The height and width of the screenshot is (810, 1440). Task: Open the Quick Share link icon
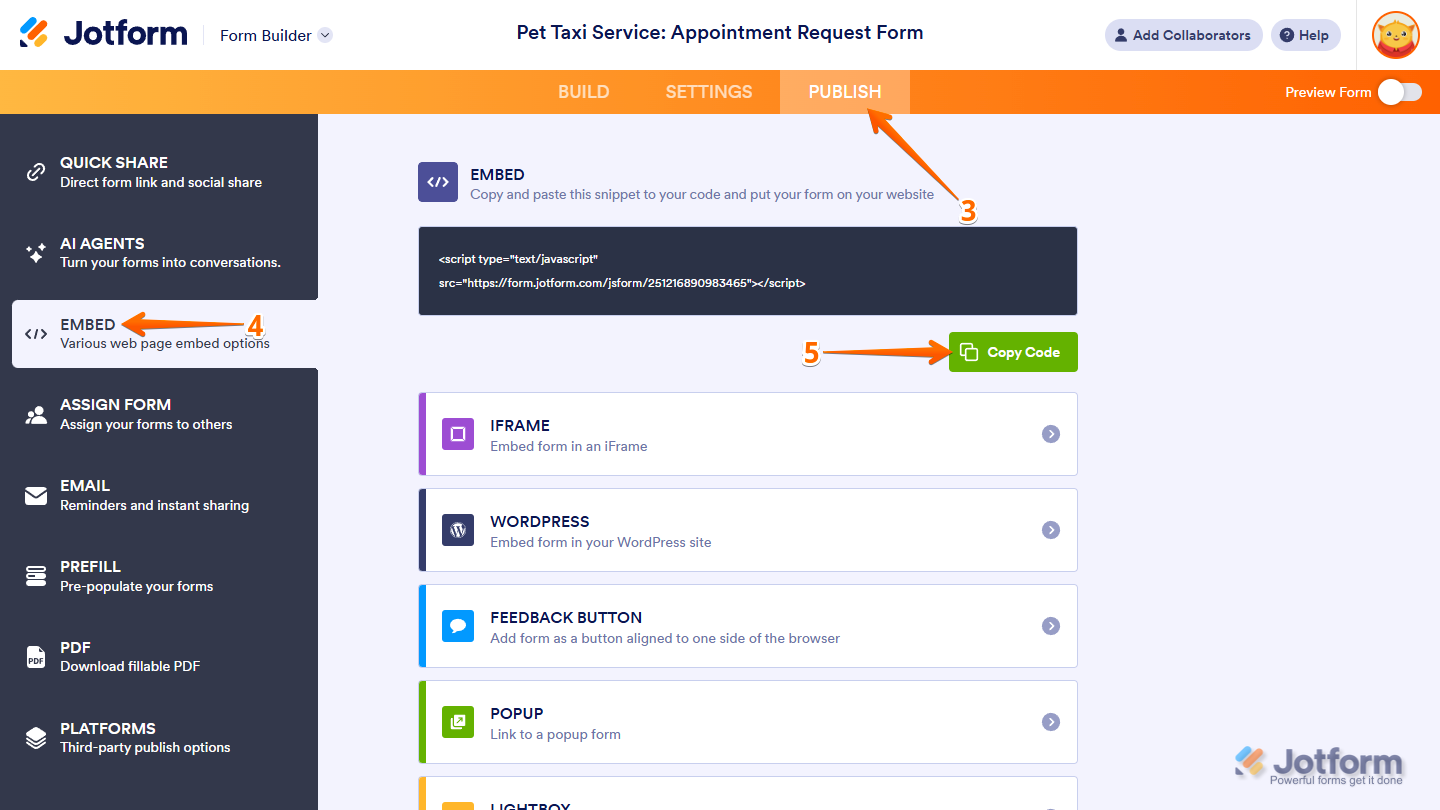click(x=36, y=172)
